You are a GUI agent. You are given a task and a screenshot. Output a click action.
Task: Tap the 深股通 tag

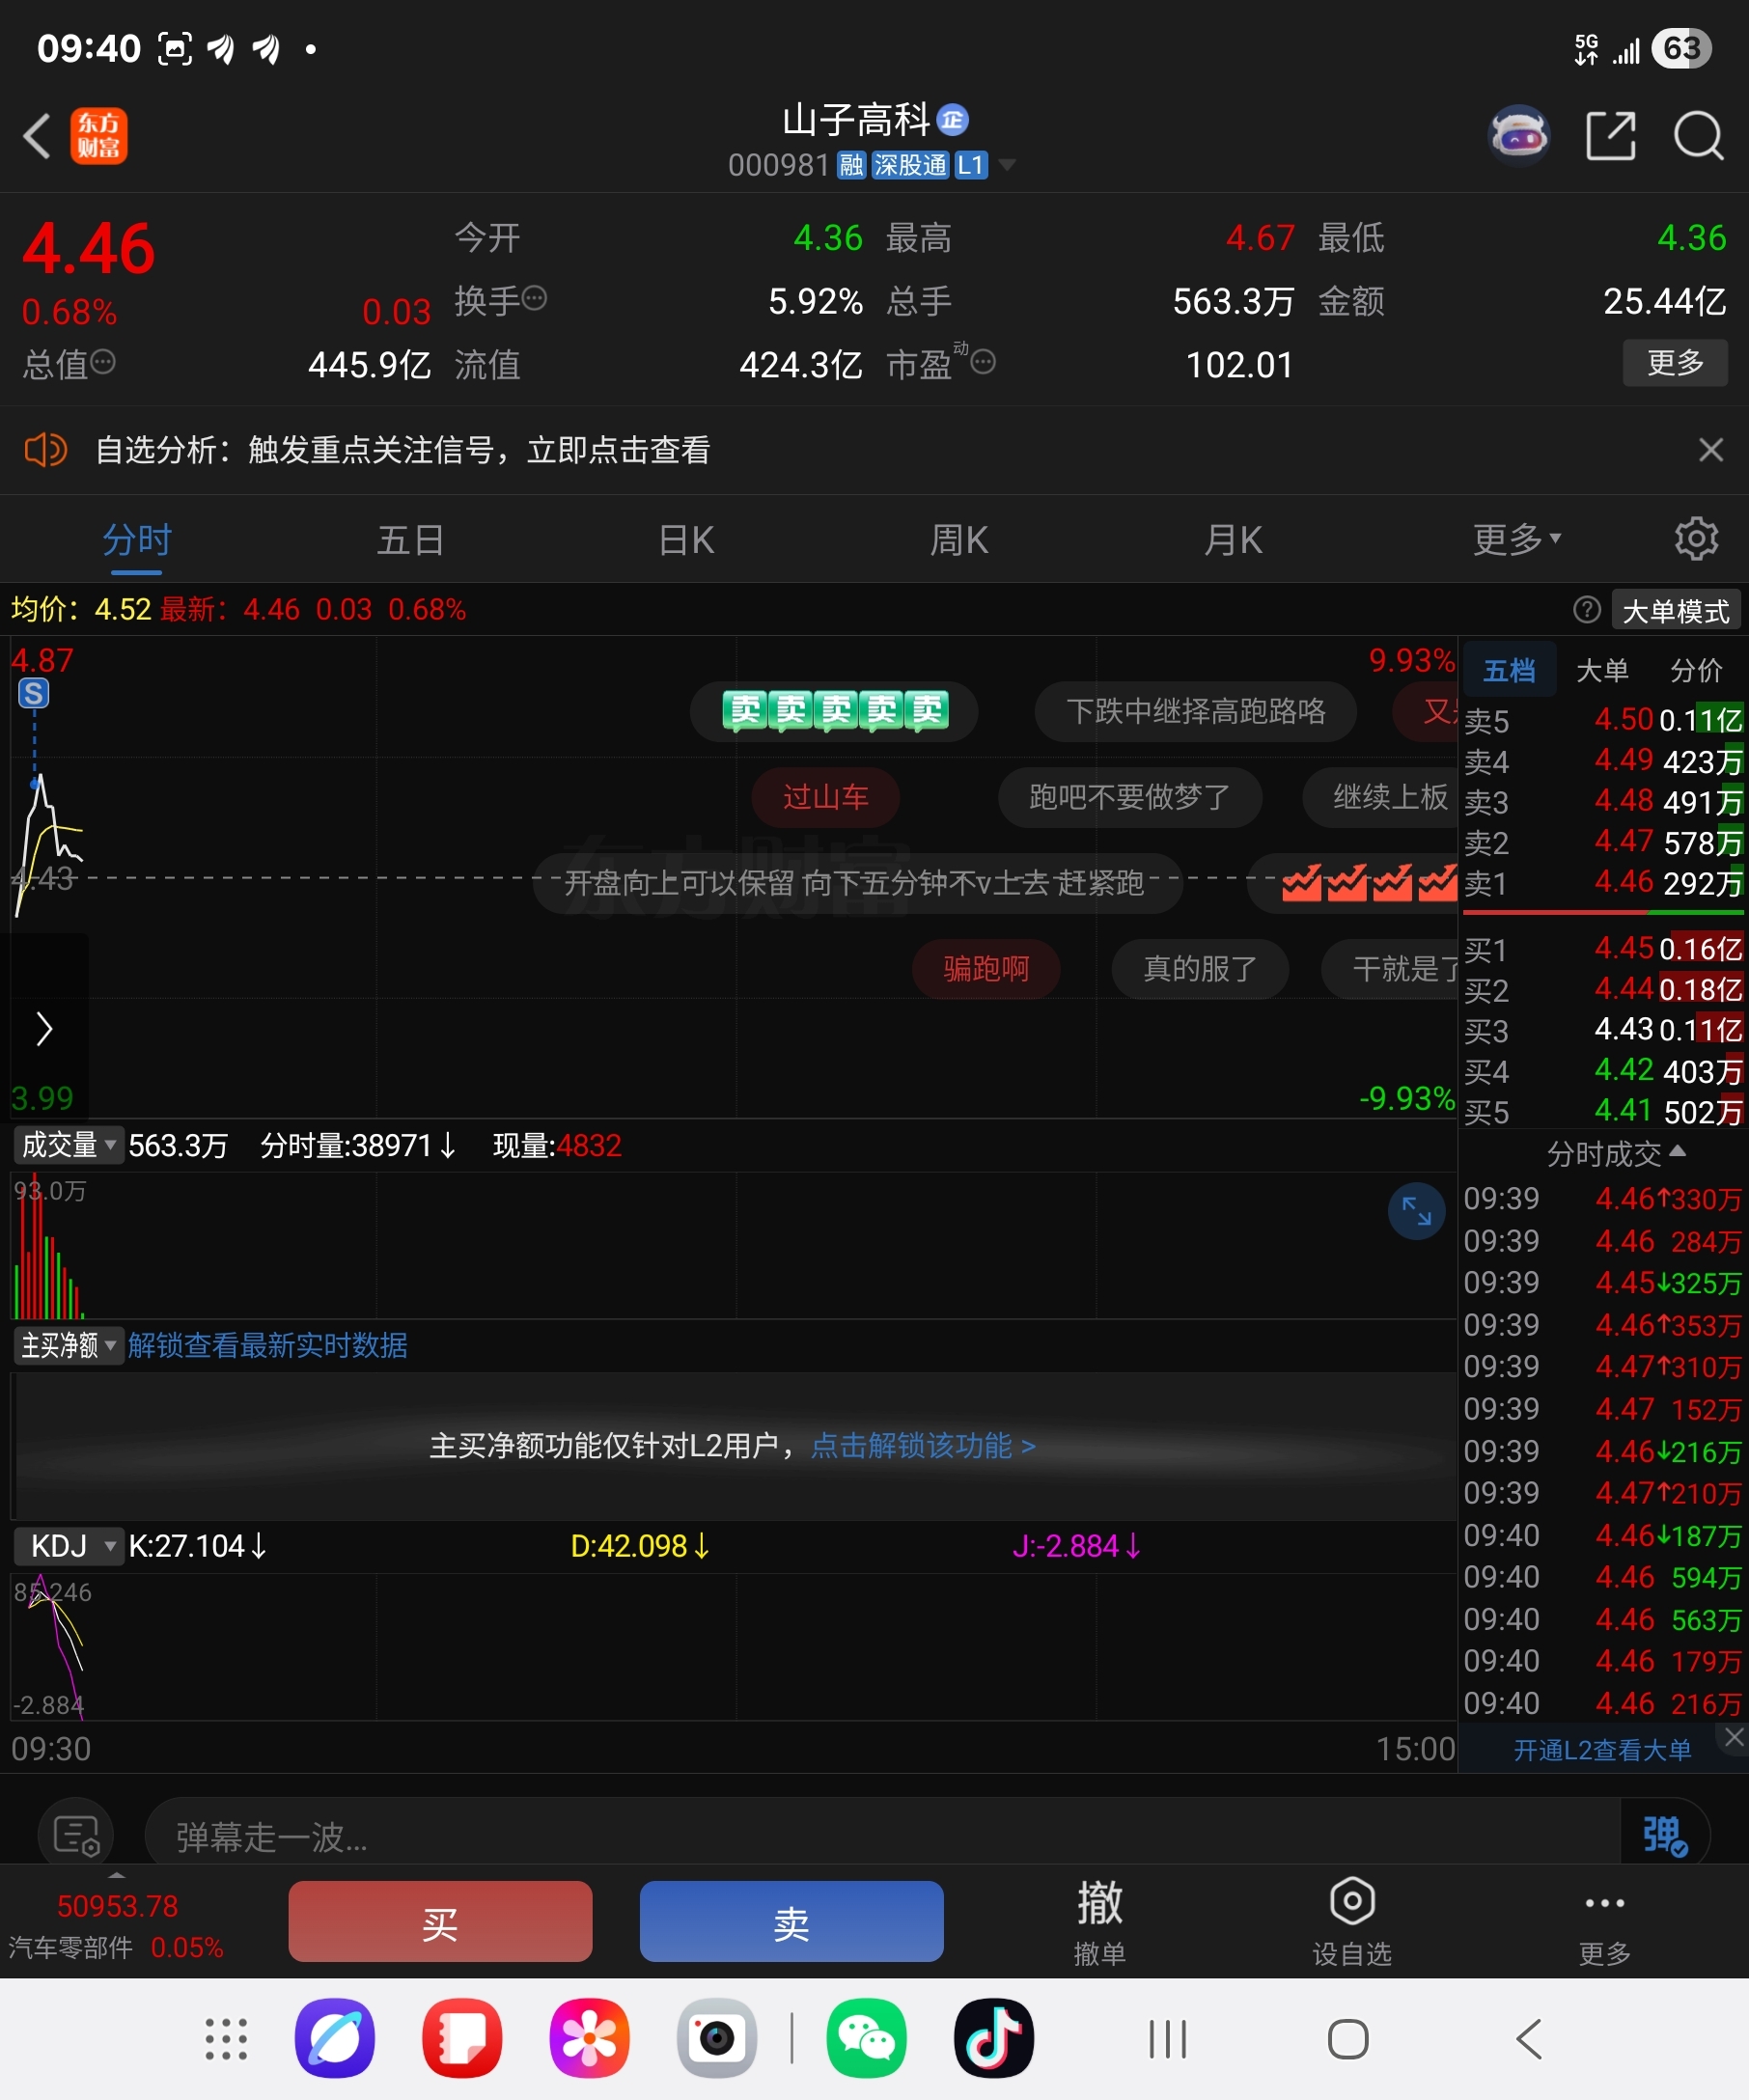click(x=909, y=165)
